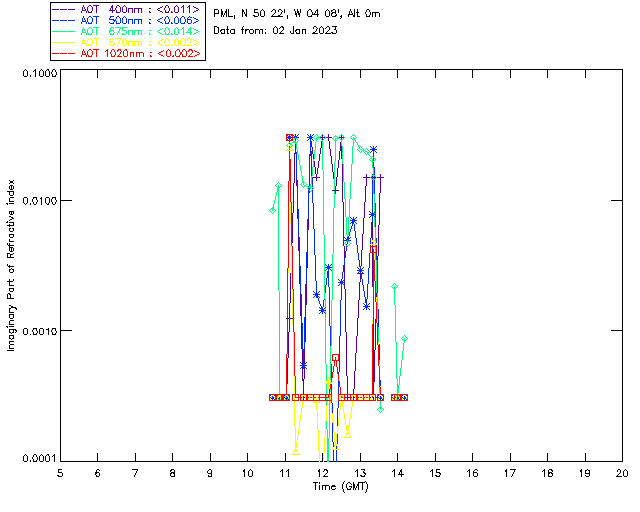Click x-axis tick label 11

pos(285,473)
